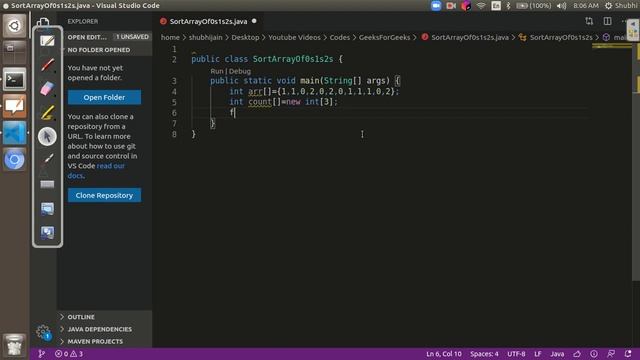Split the editor to the right

click(x=607, y=21)
